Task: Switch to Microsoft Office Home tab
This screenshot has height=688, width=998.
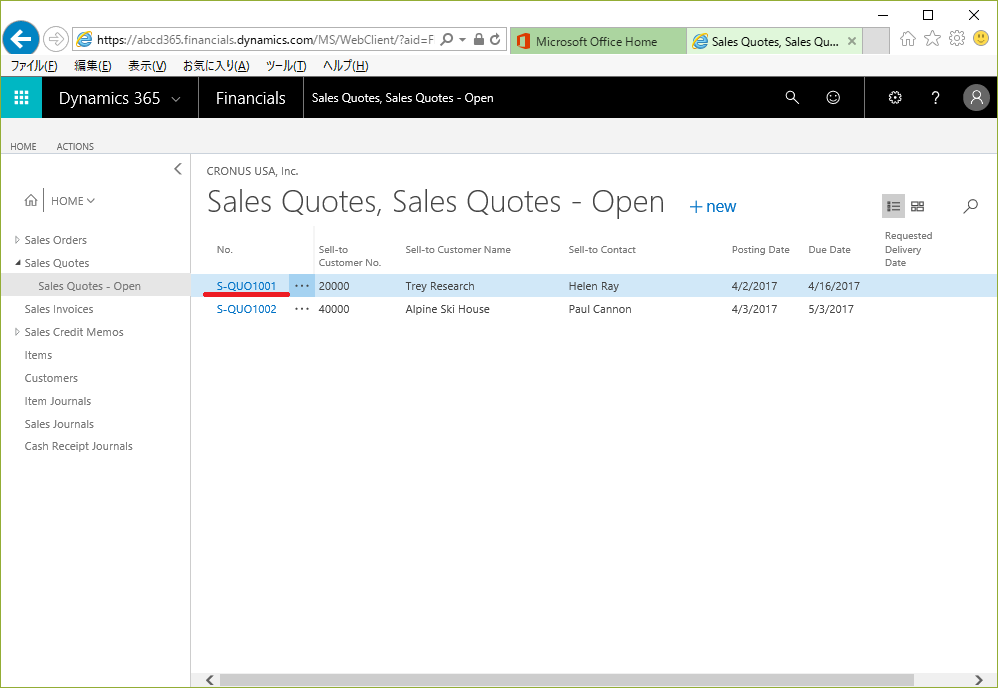Action: click(x=598, y=41)
